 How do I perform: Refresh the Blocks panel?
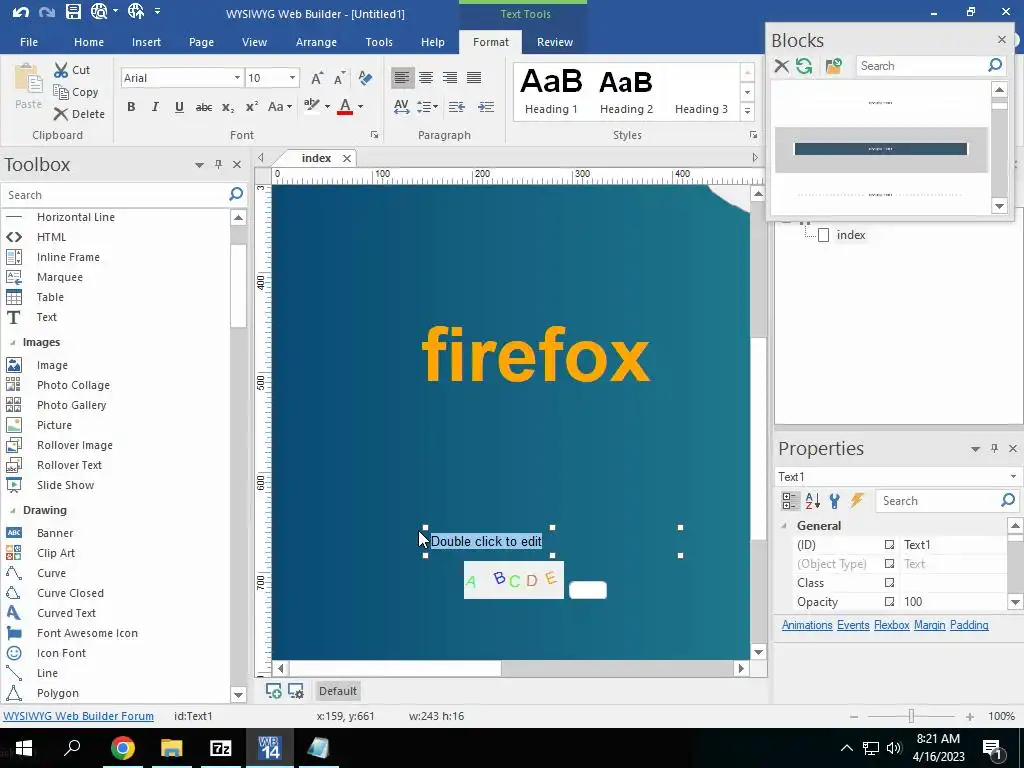pyautogui.click(x=804, y=66)
